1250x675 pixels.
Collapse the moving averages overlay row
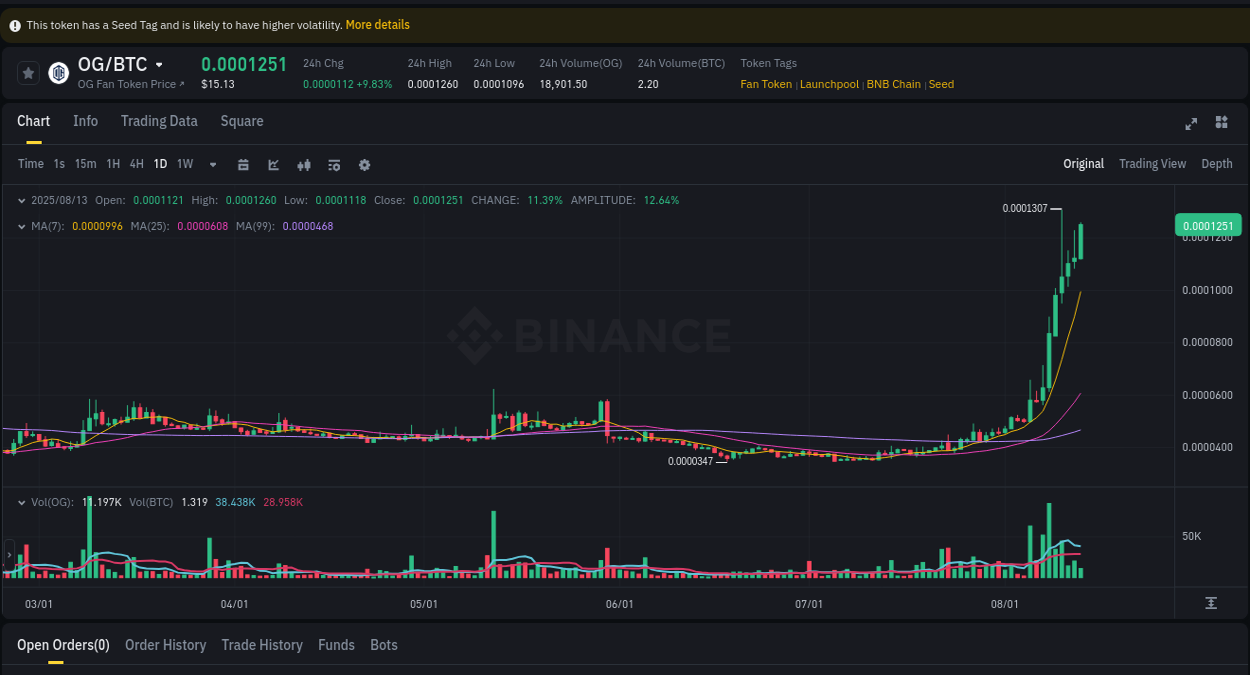22,226
